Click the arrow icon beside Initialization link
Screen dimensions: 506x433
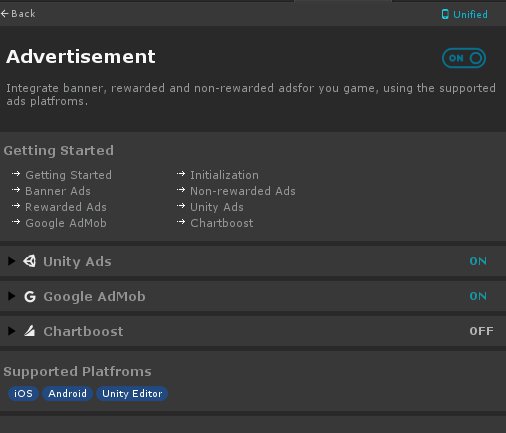(181, 174)
